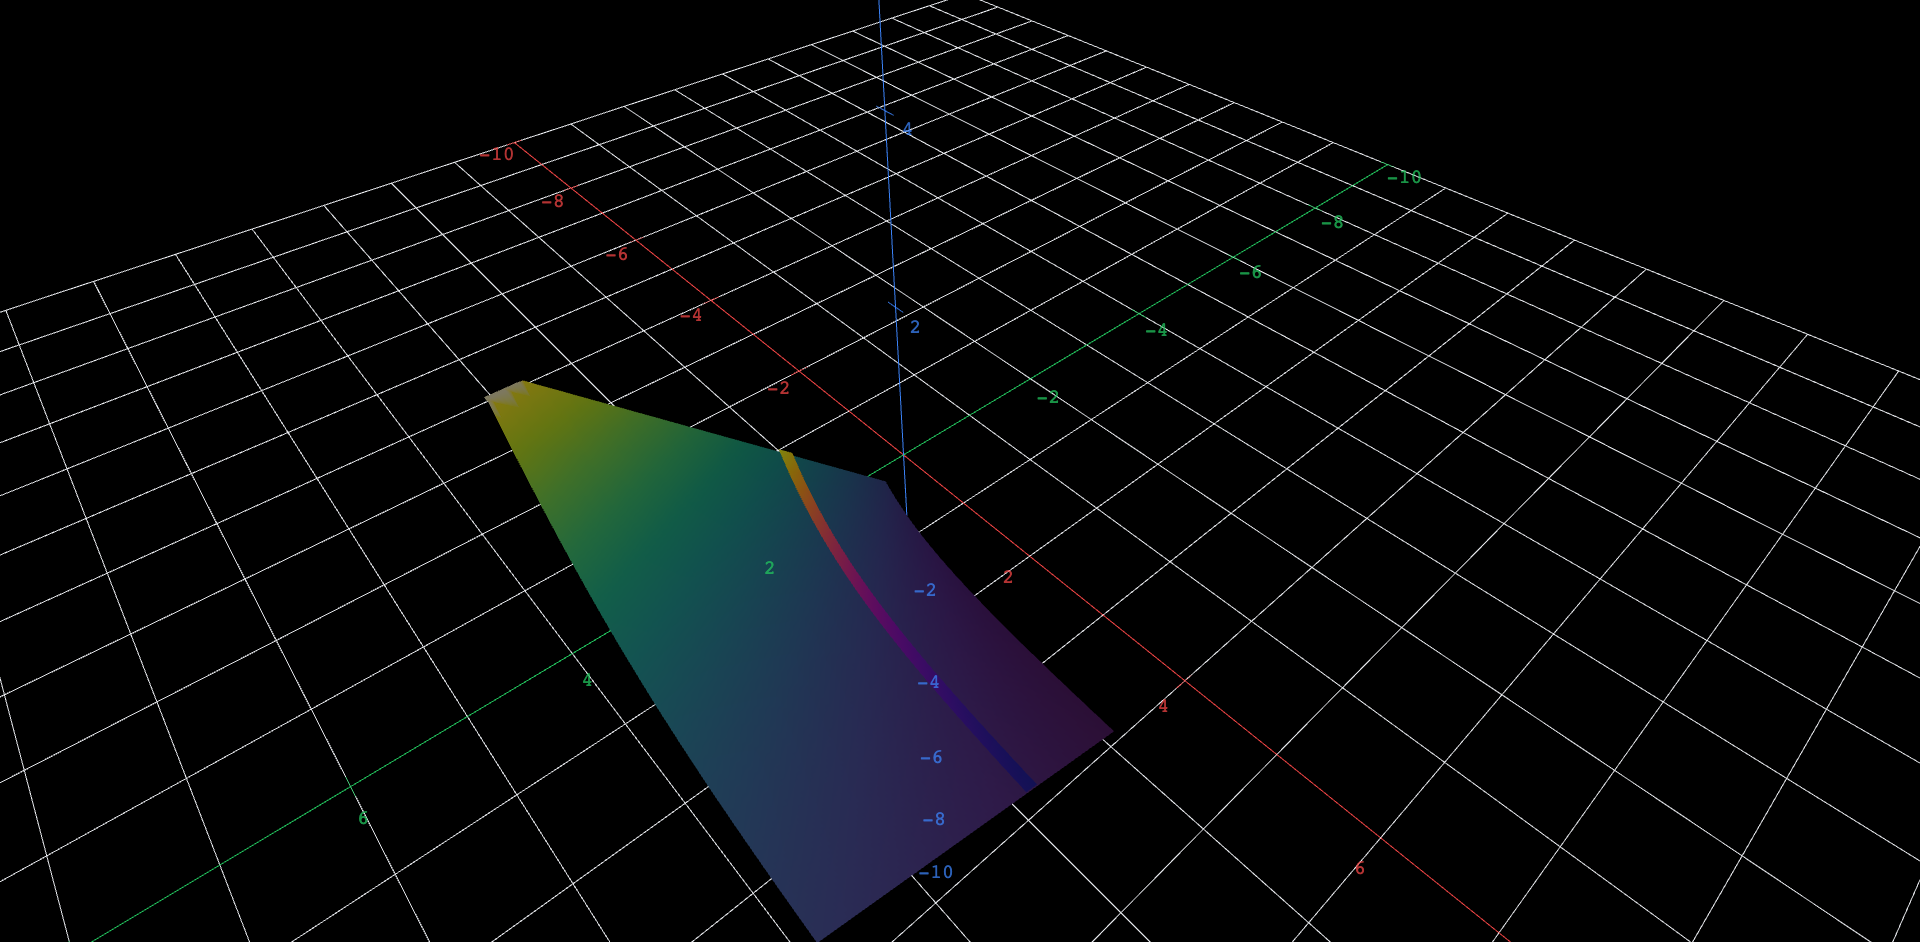The width and height of the screenshot is (1920, 942).
Task: Click the red axis label -2
Action: click(x=779, y=388)
